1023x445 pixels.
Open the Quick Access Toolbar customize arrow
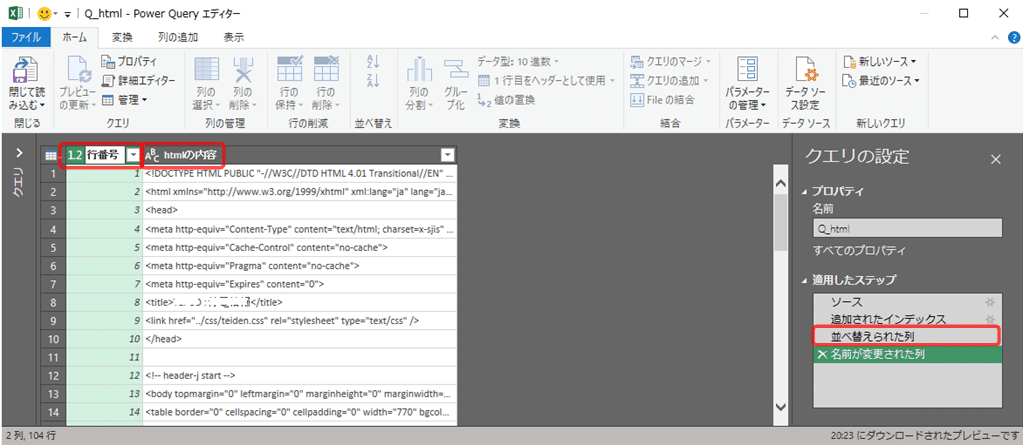click(x=68, y=13)
